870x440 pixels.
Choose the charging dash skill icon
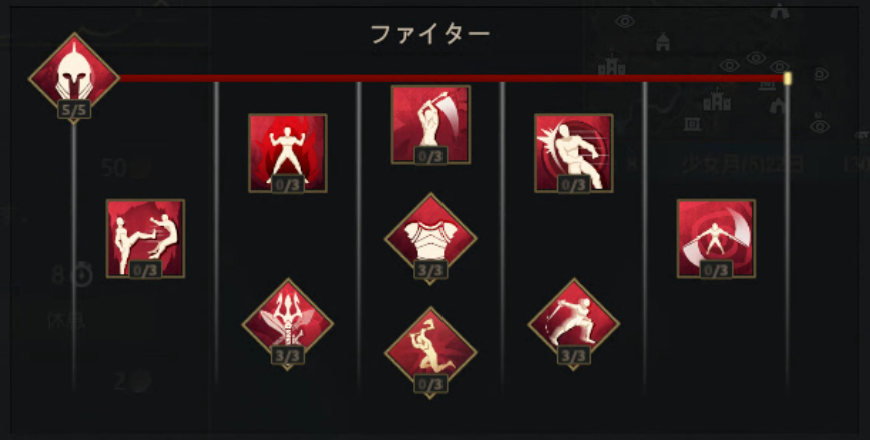tap(574, 153)
